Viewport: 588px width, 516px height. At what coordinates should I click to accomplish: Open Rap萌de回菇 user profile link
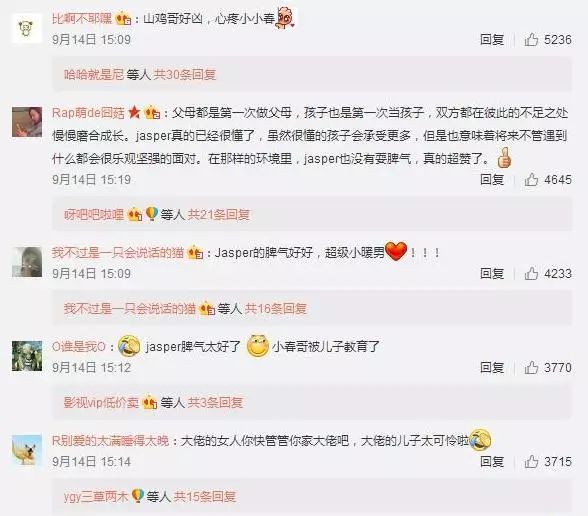click(88, 112)
